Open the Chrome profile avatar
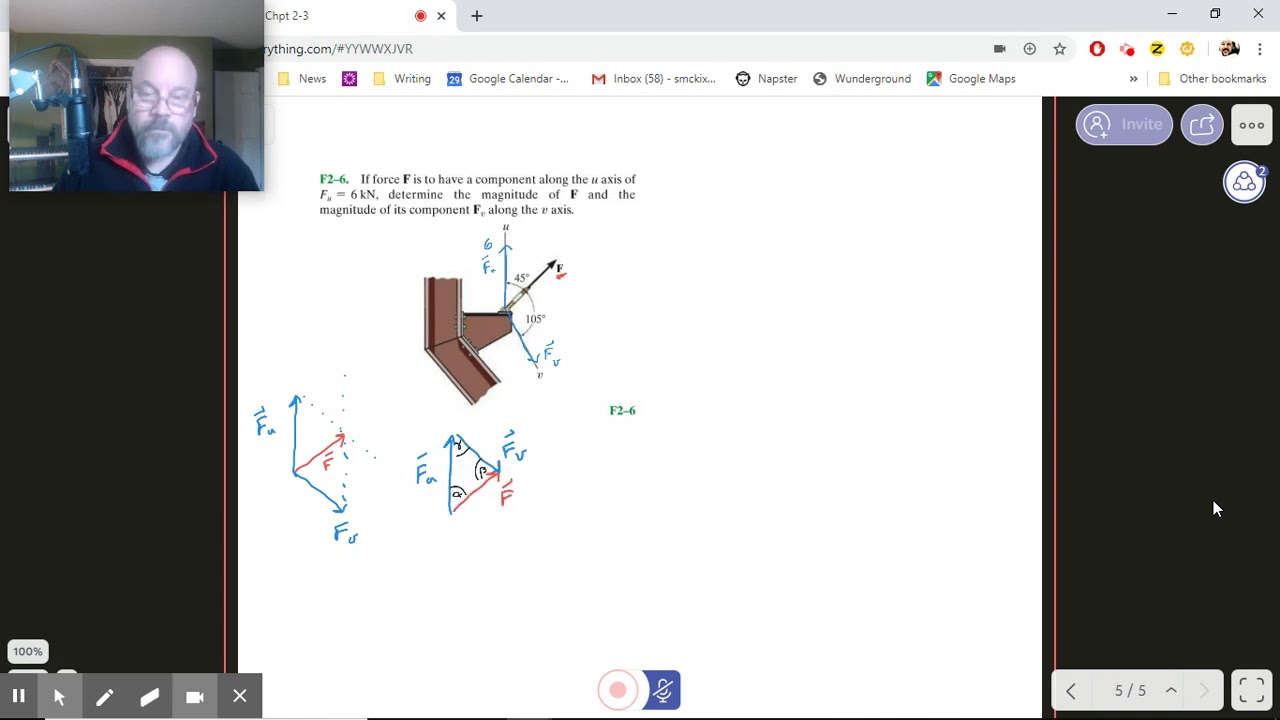Viewport: 1280px width, 720px height. click(x=1229, y=49)
